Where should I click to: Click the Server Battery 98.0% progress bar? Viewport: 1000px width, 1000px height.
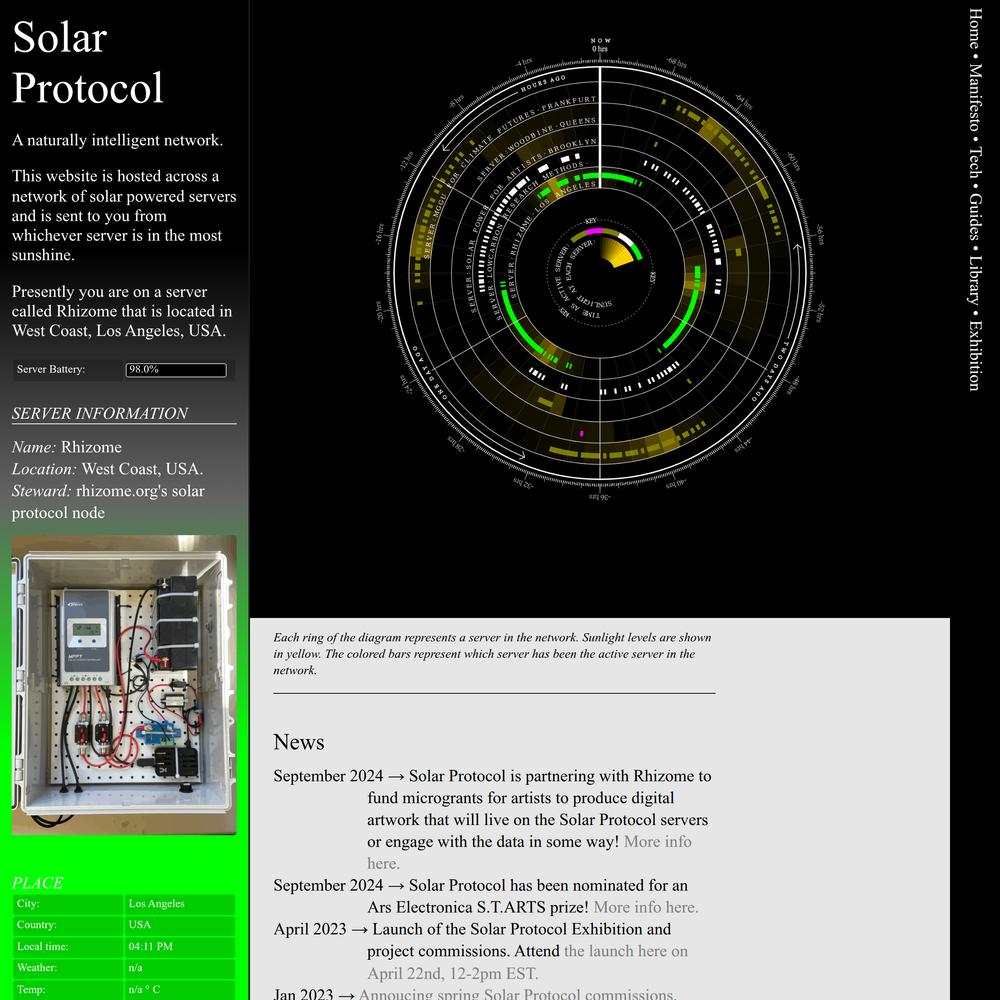[x=176, y=370]
